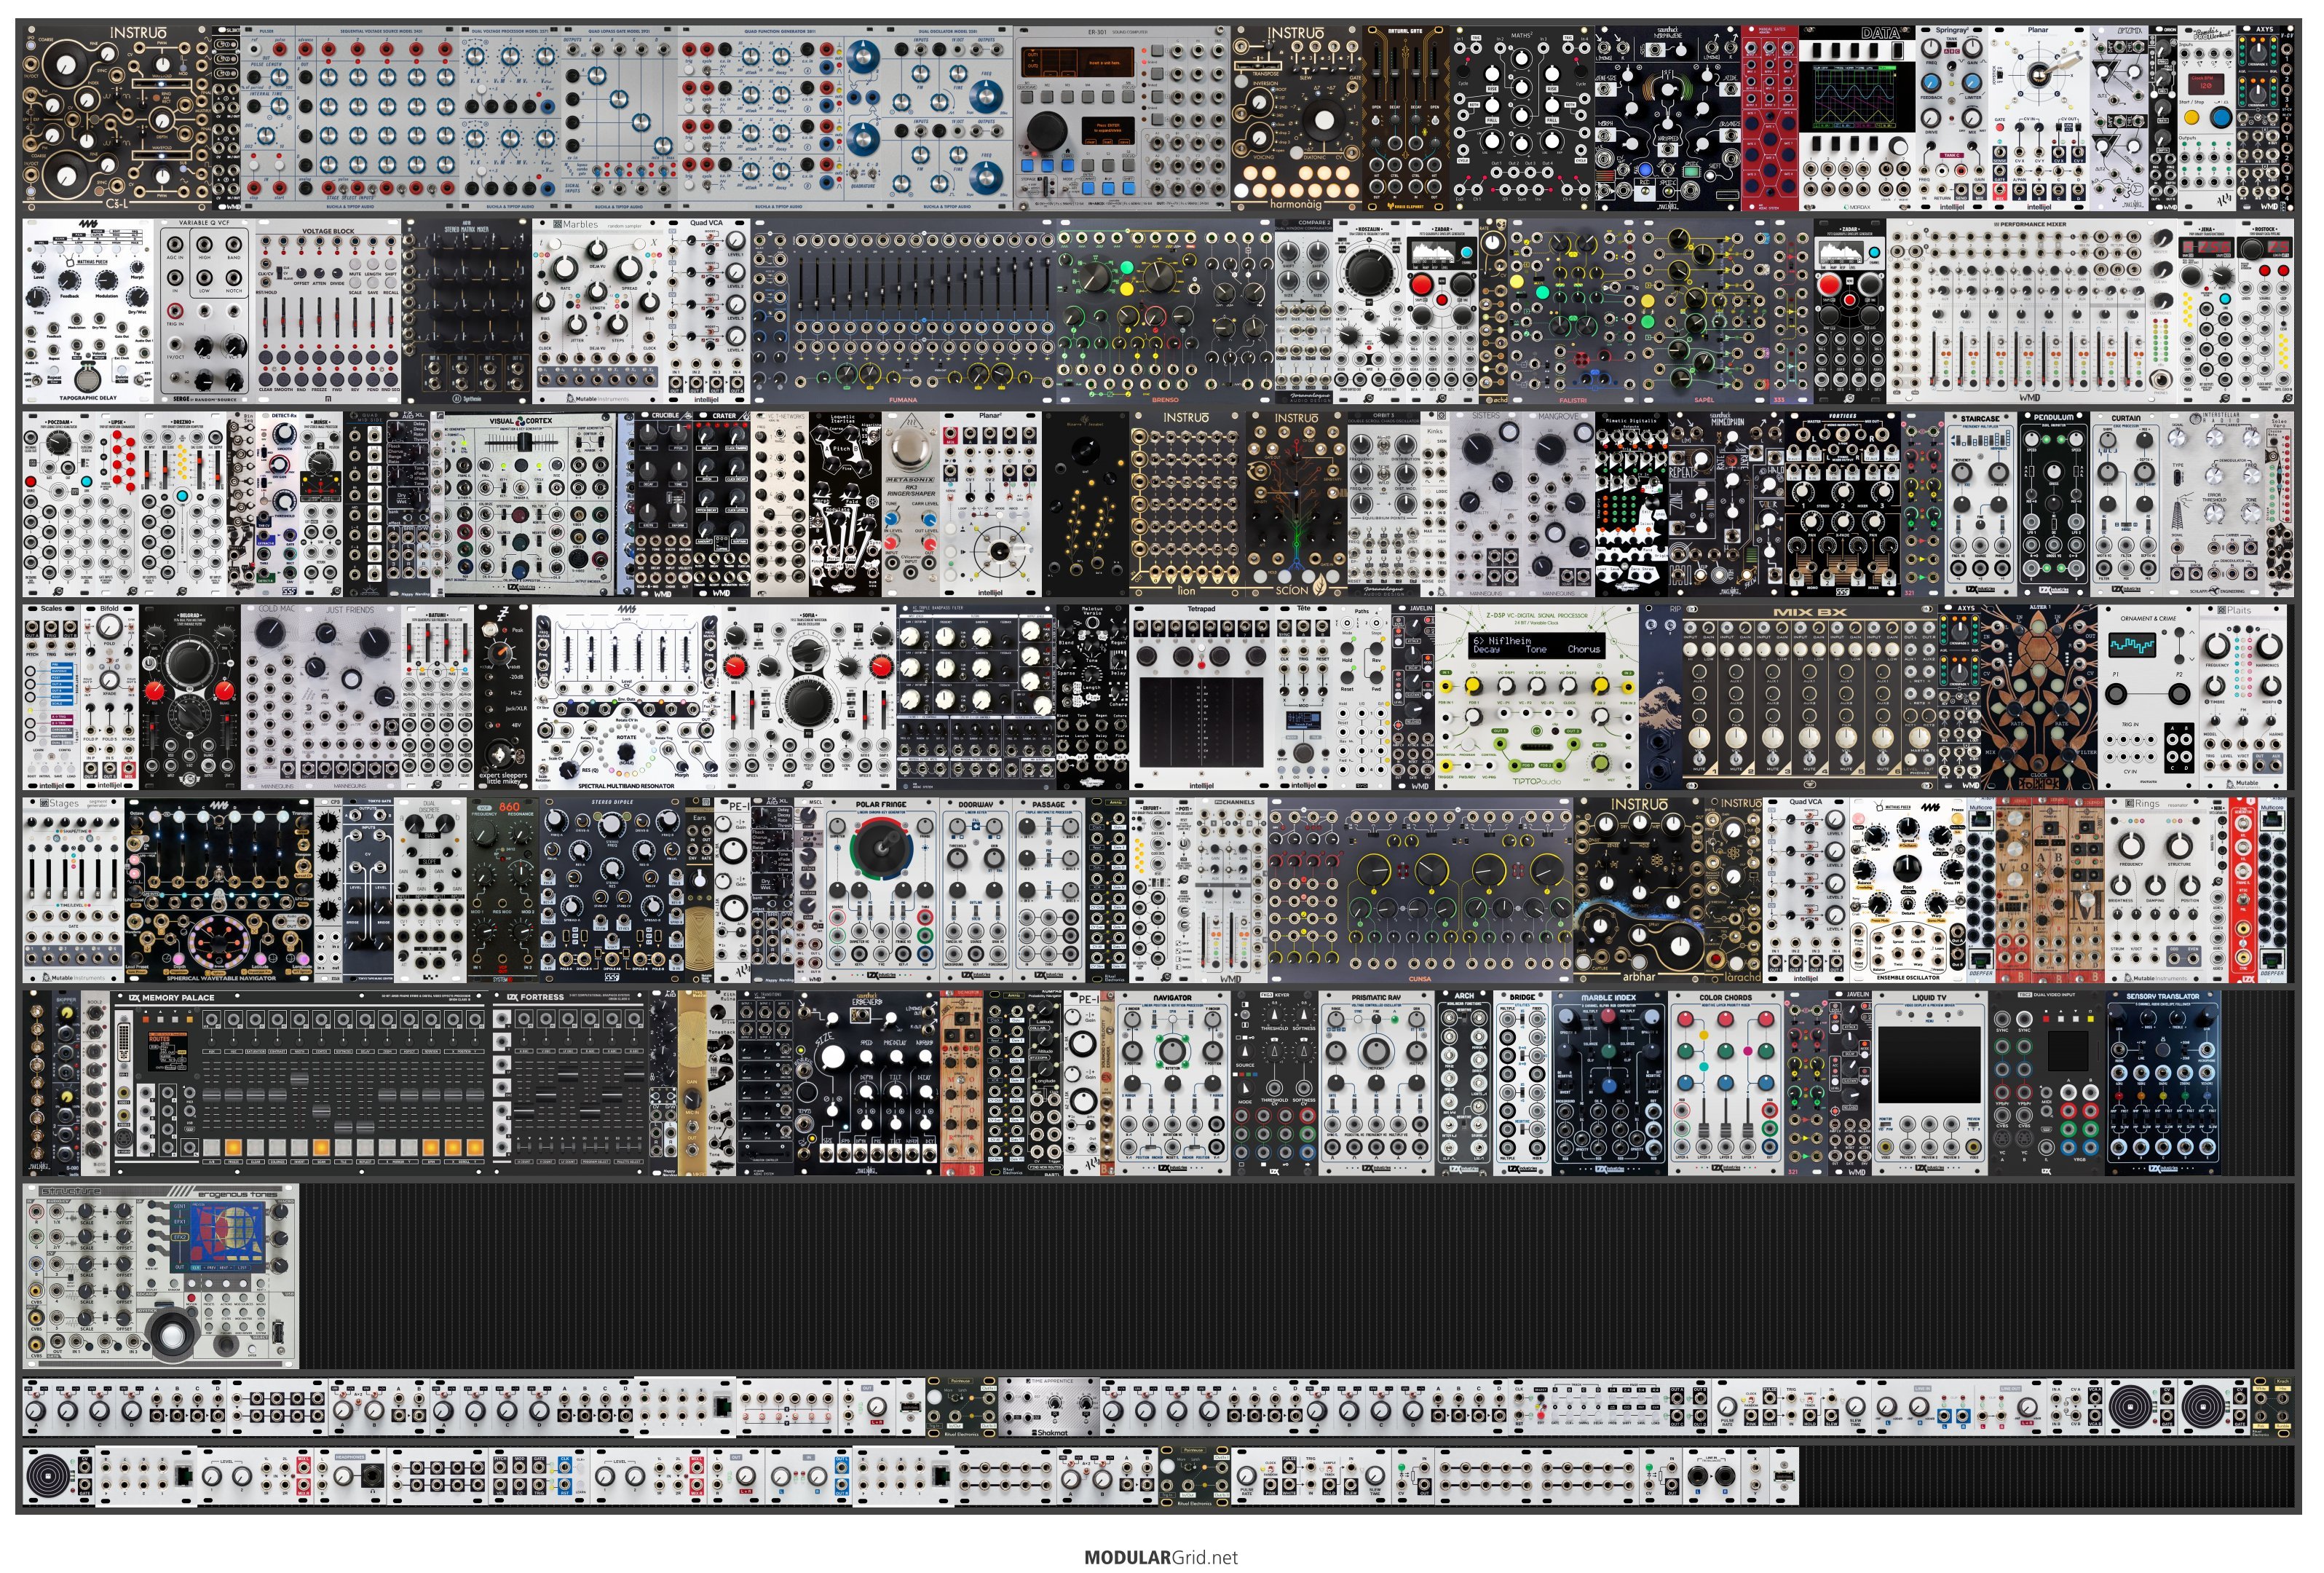The image size is (2324, 1573).
Task: Click the Instruo arbhar module
Action: (x=1639, y=890)
